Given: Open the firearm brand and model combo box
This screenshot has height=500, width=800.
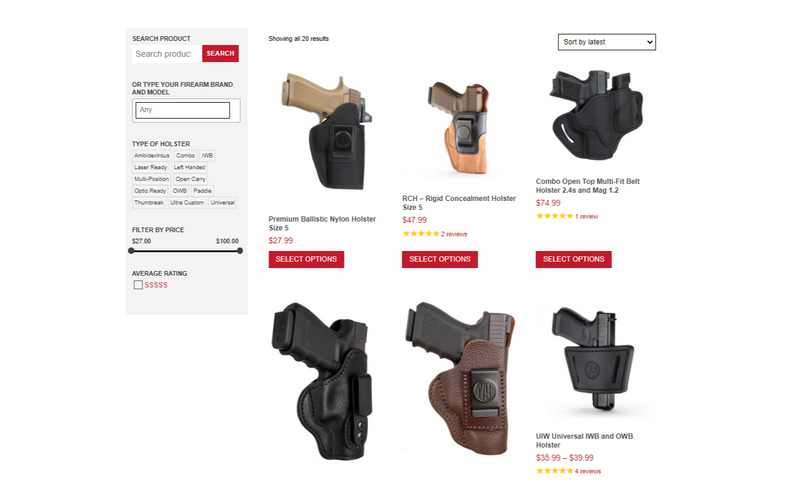Looking at the screenshot, I should [183, 110].
